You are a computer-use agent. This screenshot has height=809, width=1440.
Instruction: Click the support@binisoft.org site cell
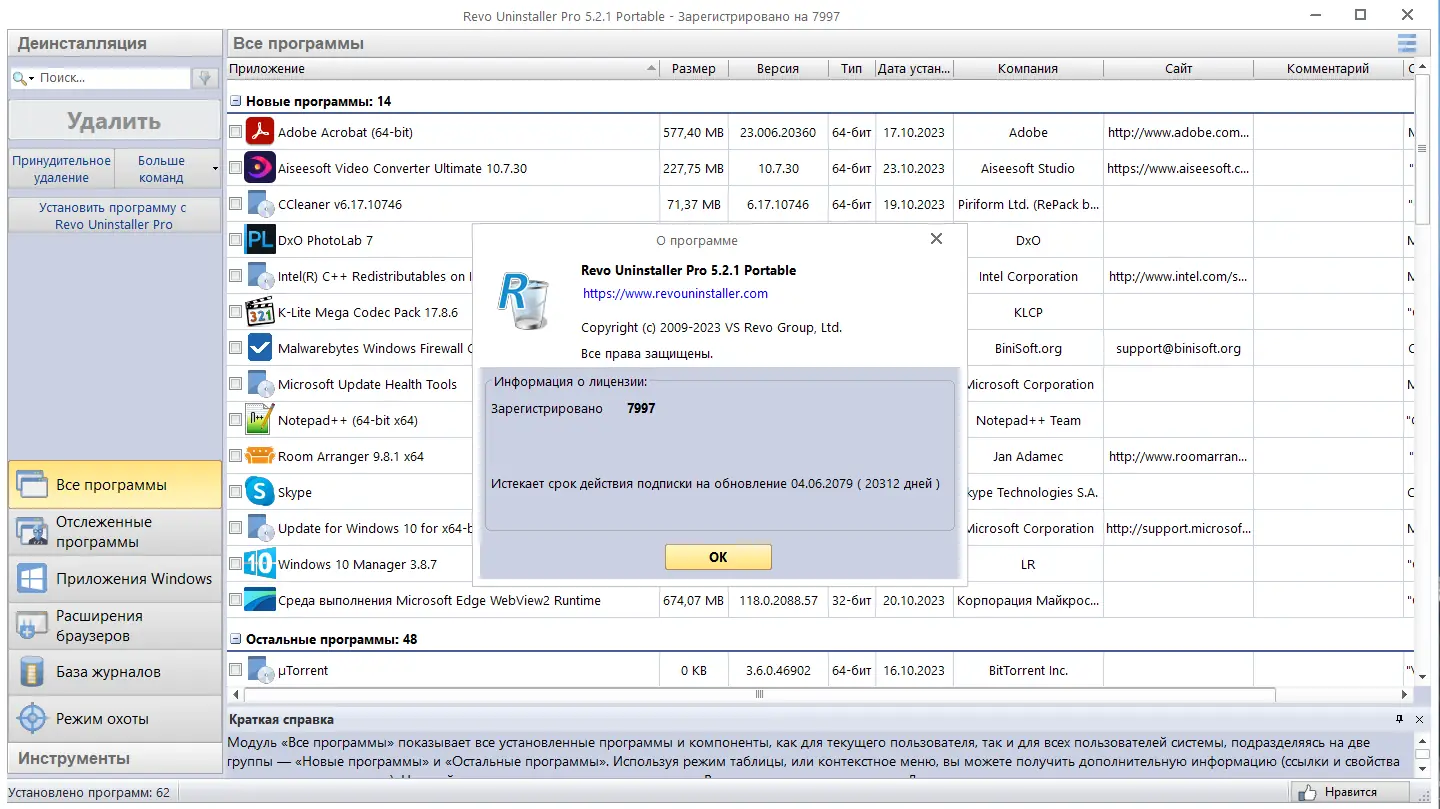[1178, 349]
